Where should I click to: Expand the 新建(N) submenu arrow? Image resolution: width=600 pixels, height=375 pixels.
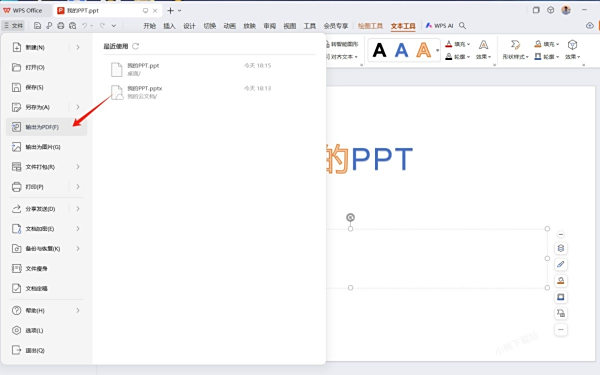78,47
